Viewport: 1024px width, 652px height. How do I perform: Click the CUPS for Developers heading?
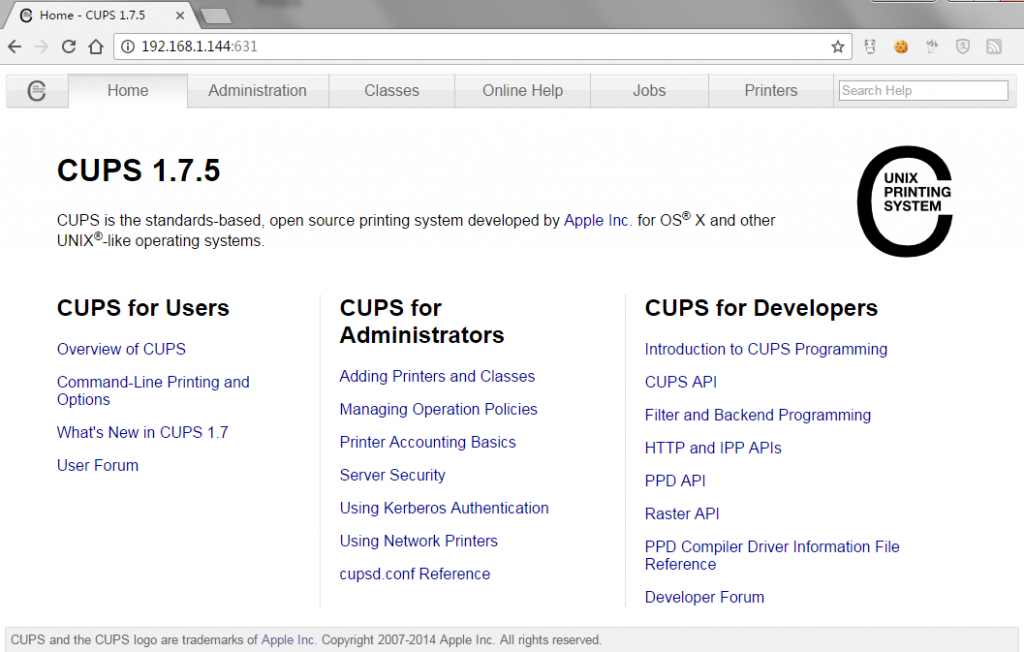761,308
